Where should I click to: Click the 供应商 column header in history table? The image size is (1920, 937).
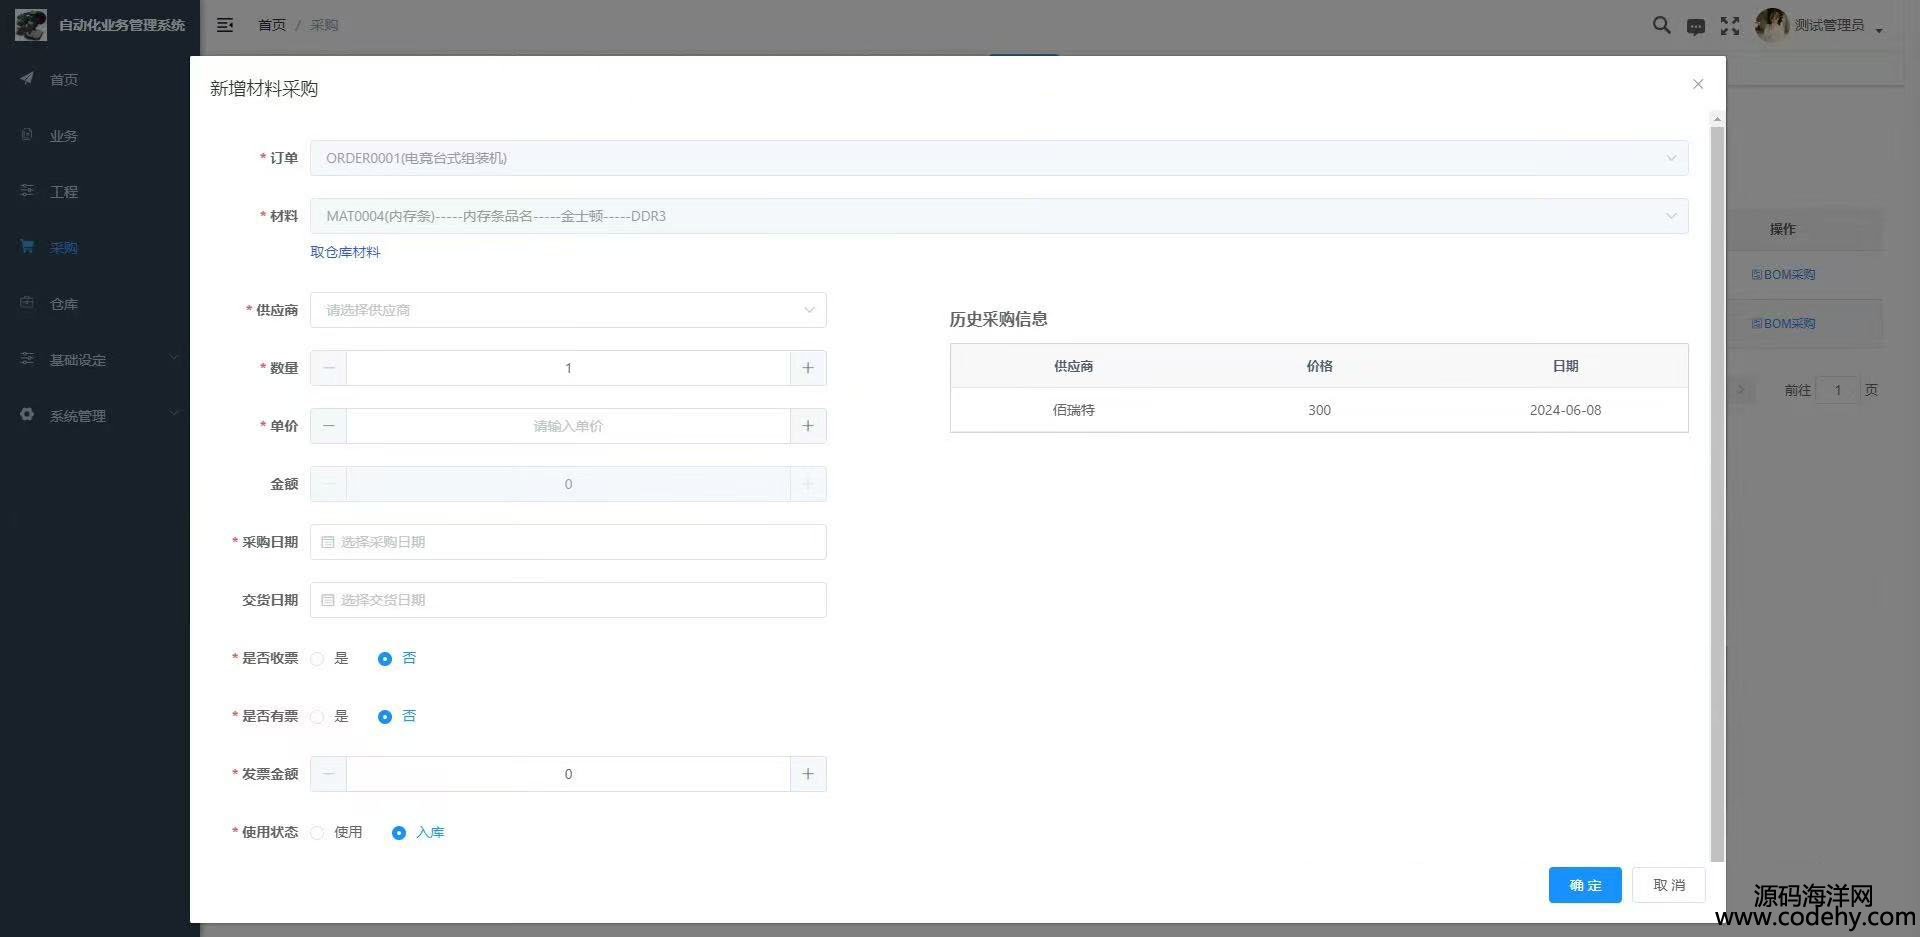coord(1073,366)
